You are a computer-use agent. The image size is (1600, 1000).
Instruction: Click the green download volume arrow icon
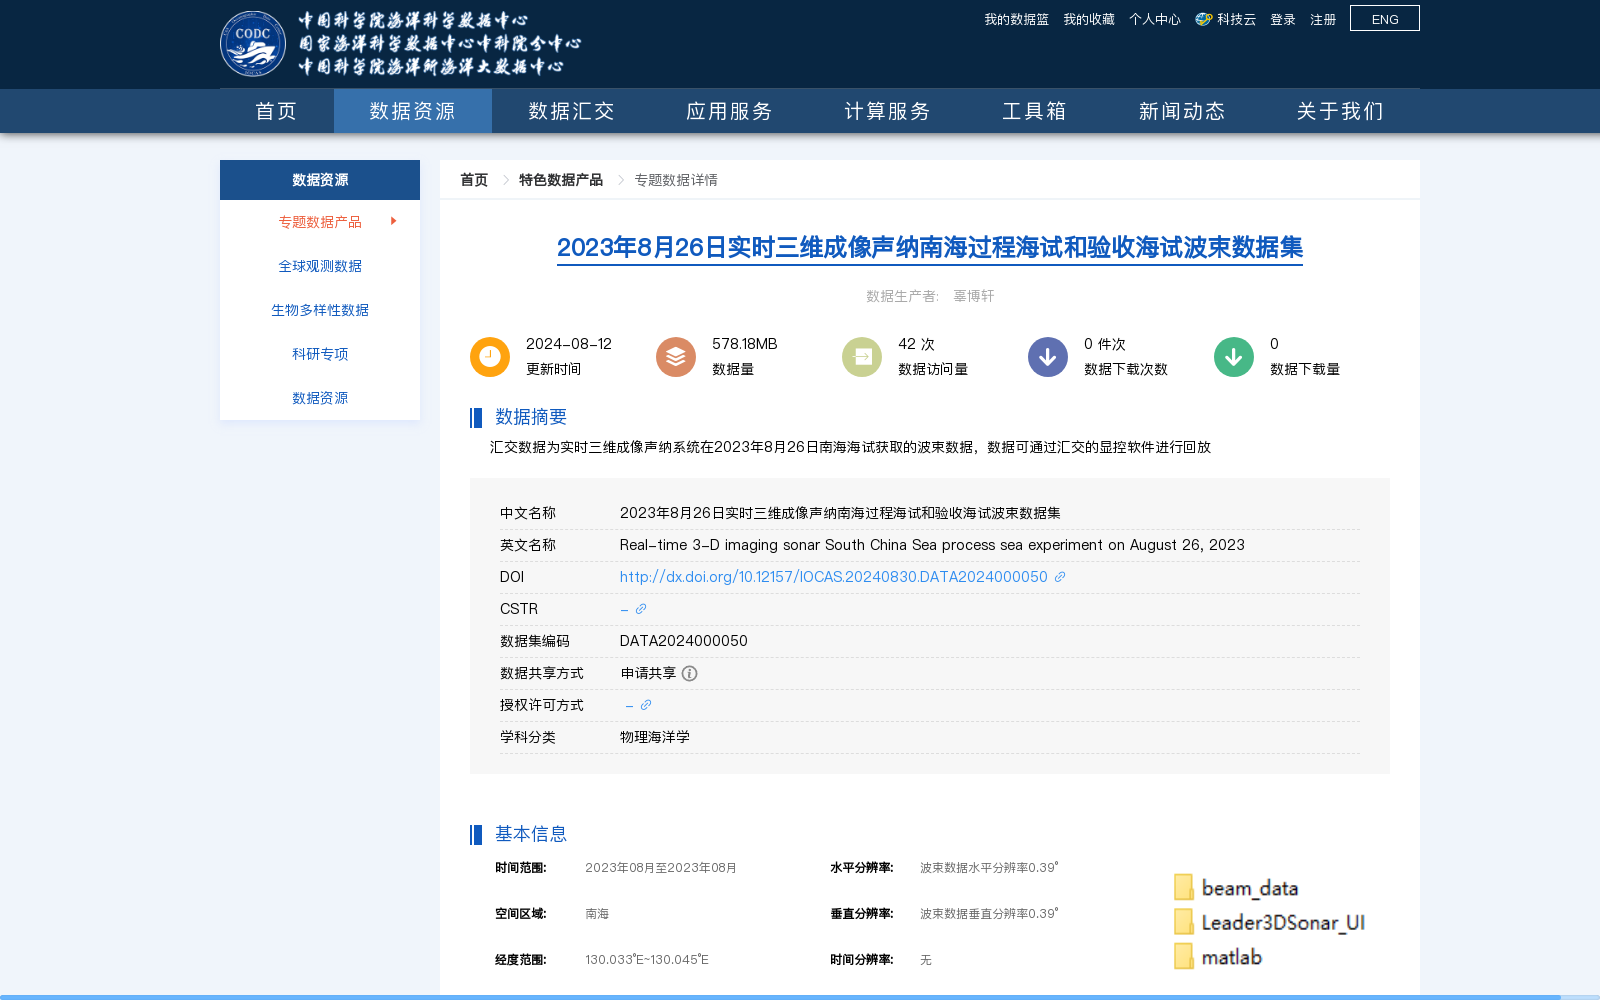[x=1234, y=357]
